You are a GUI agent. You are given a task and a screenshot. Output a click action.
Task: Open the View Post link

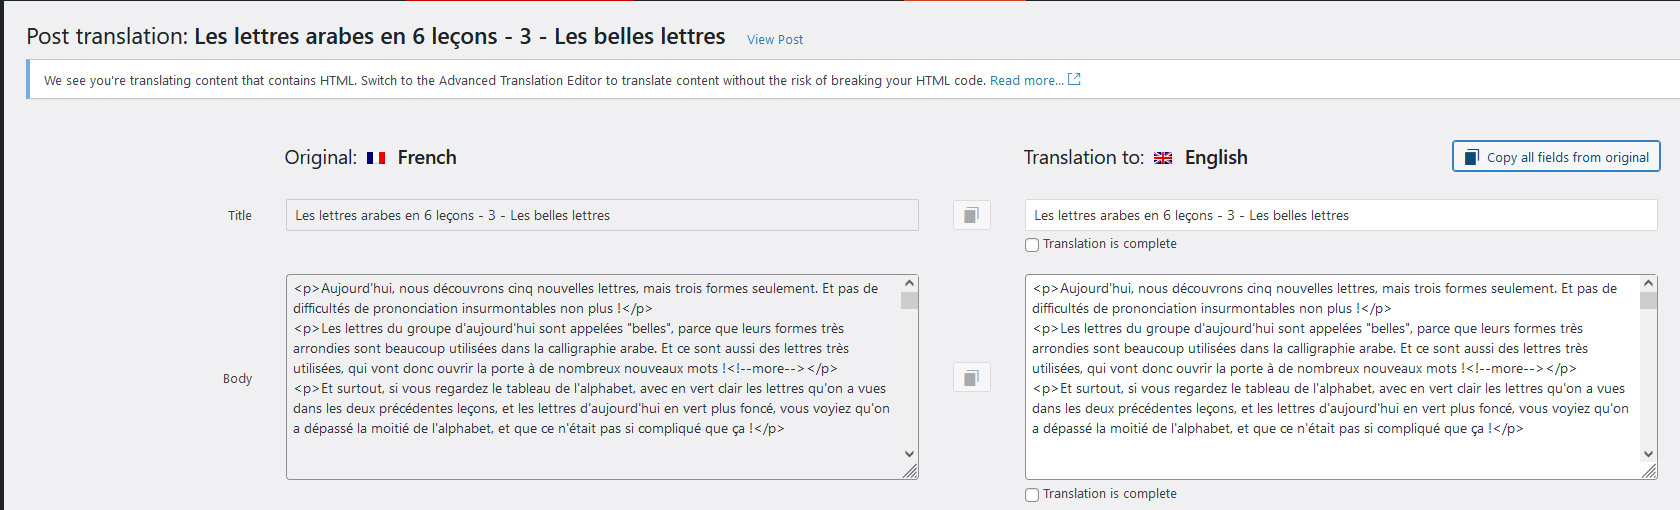(775, 40)
